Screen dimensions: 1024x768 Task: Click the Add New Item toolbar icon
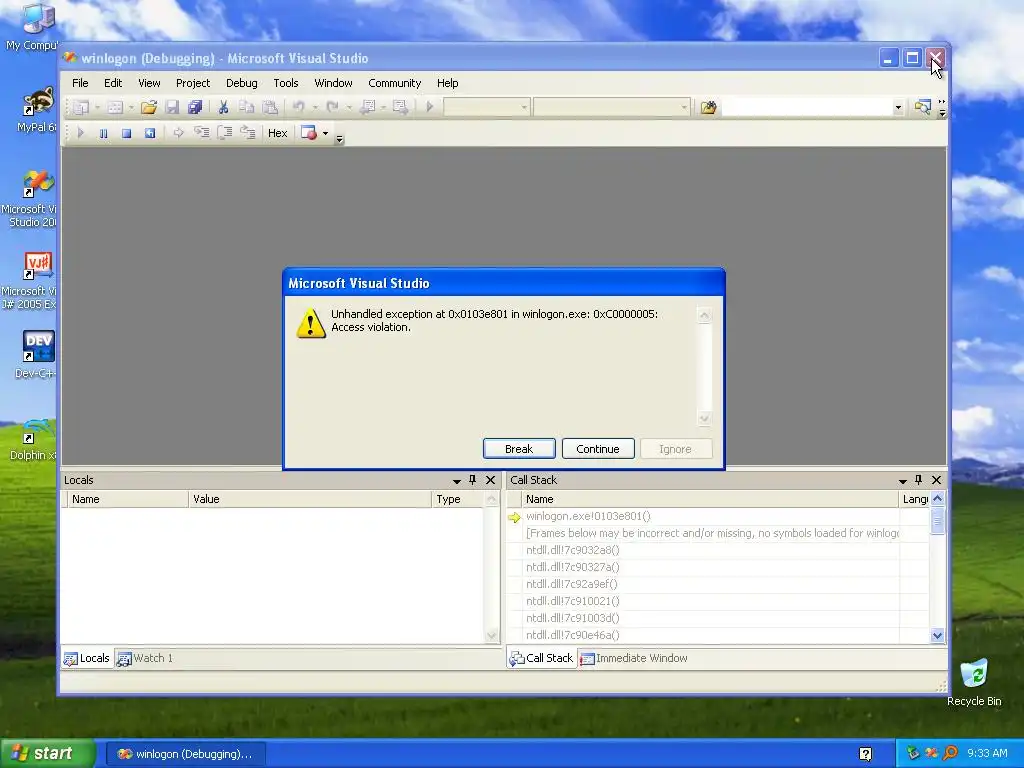tap(115, 107)
